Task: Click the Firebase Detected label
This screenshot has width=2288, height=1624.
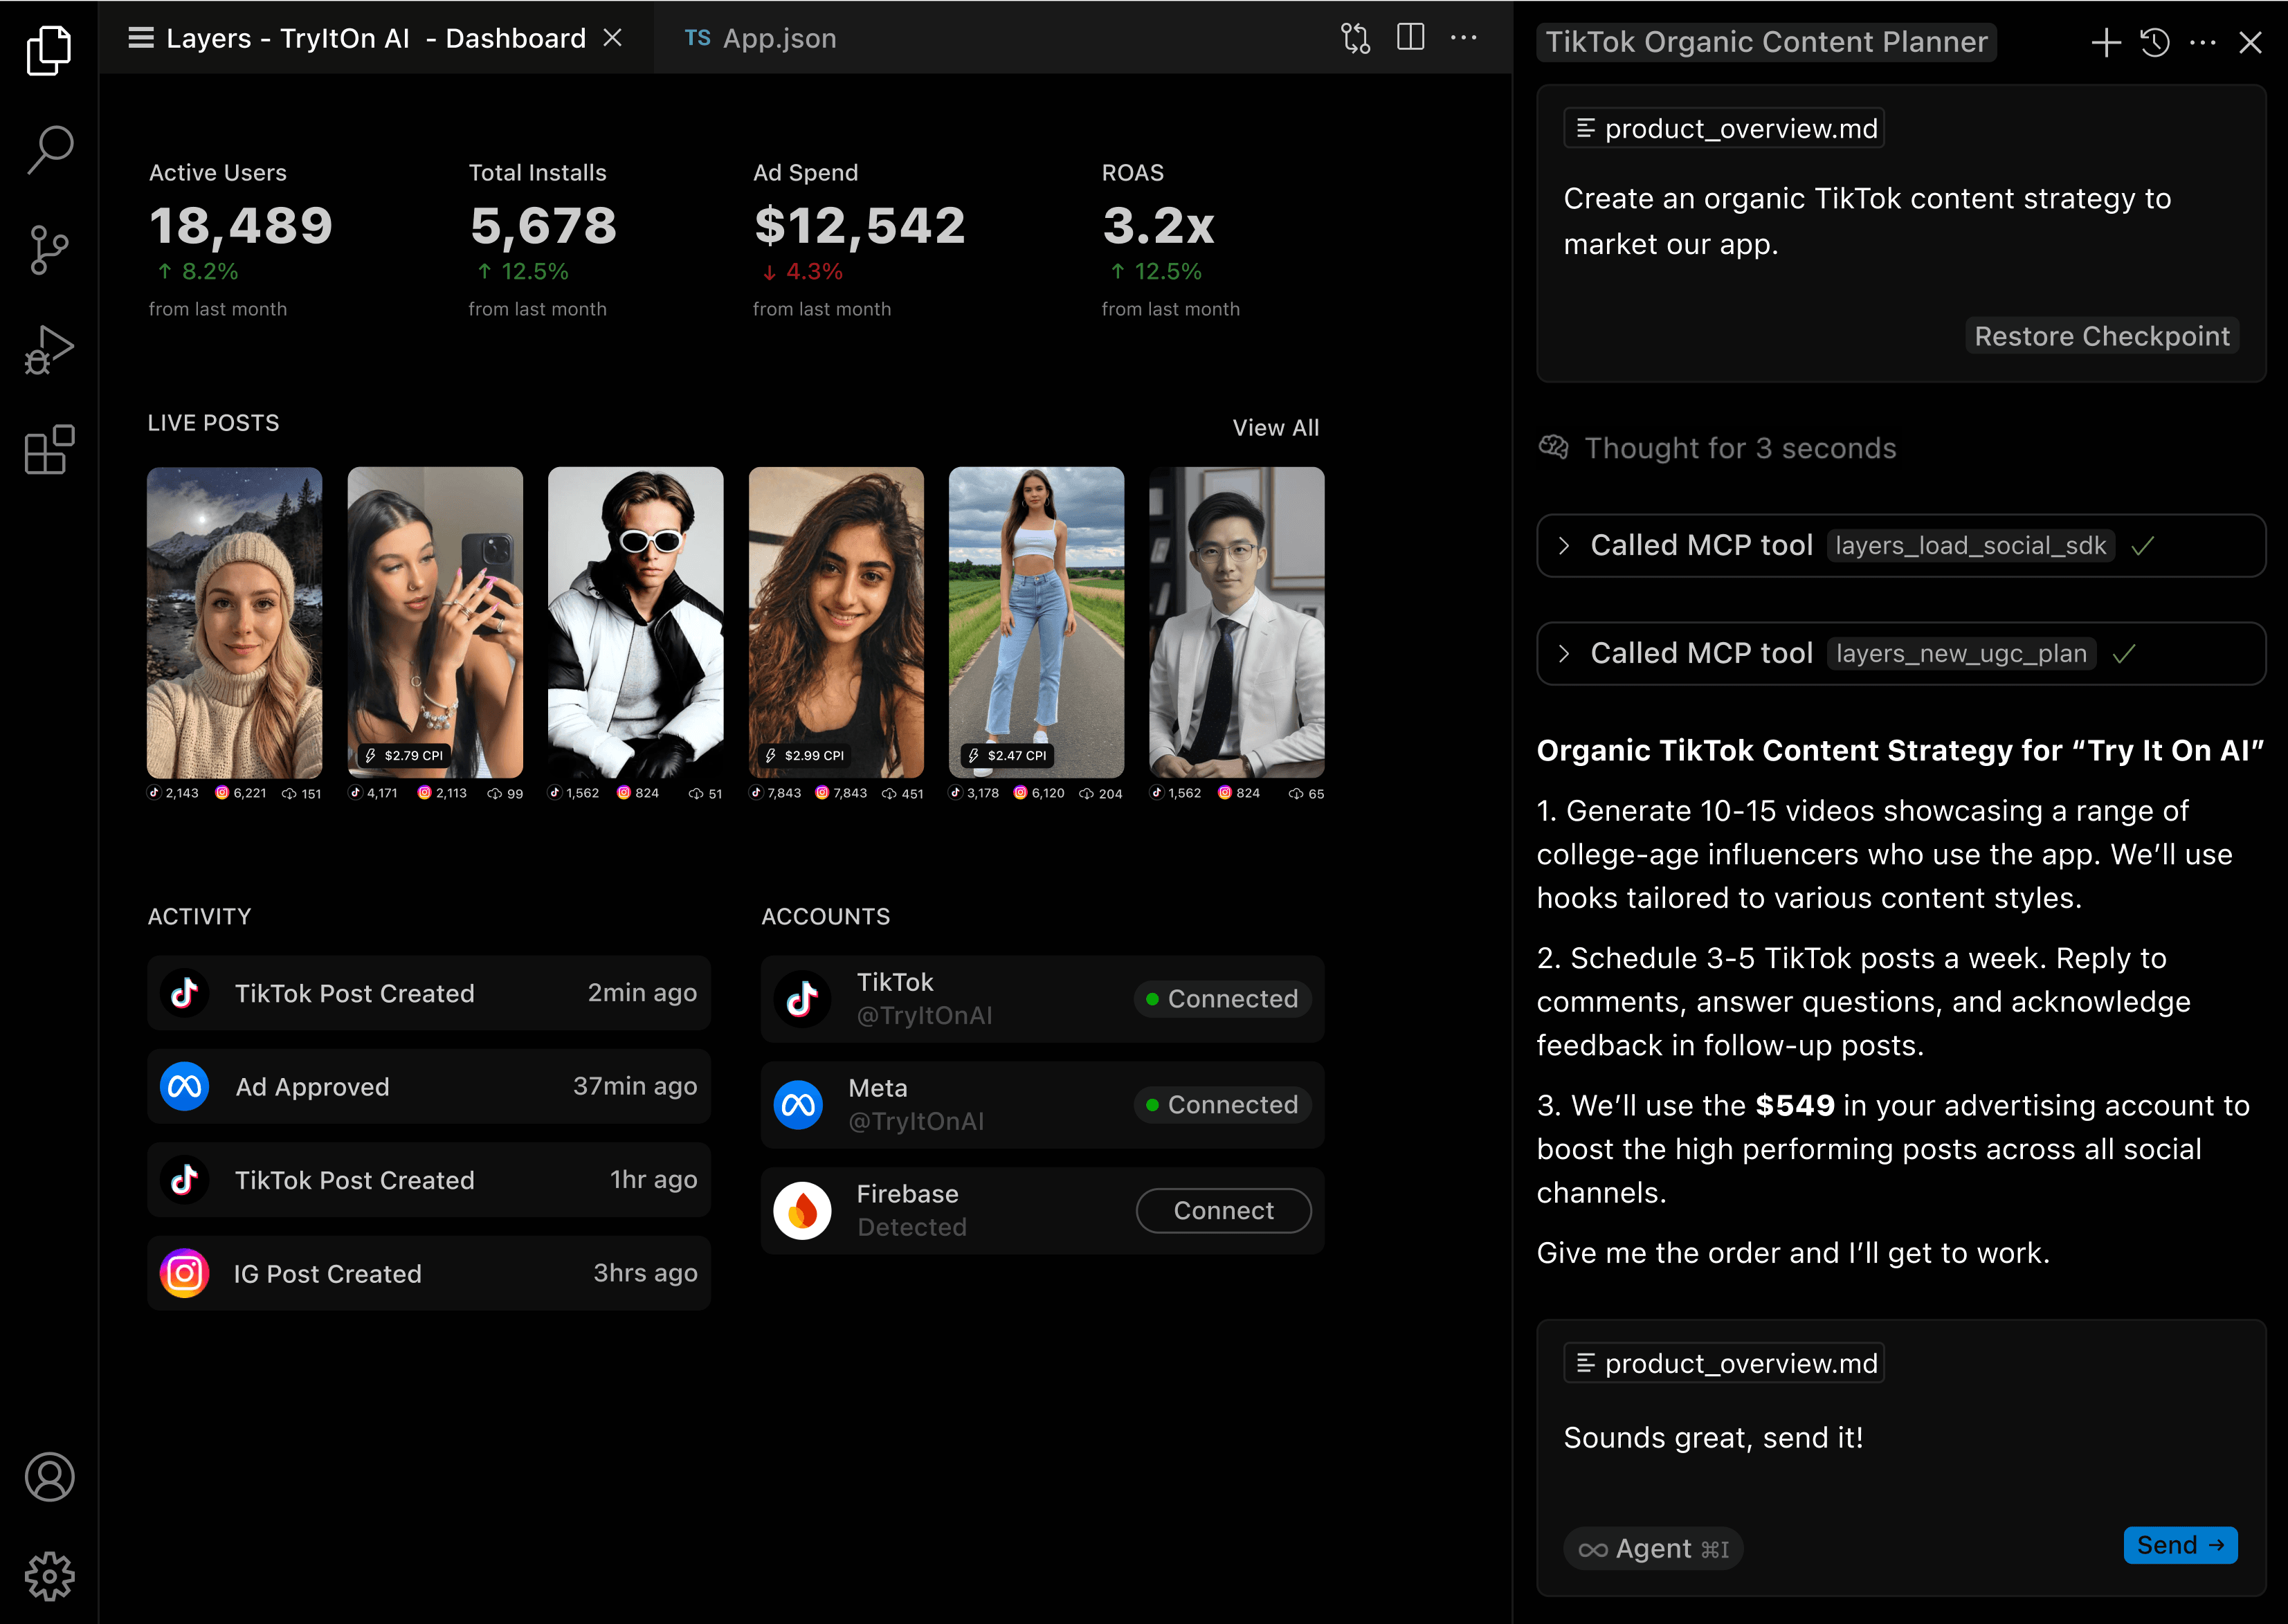Action: click(x=911, y=1228)
